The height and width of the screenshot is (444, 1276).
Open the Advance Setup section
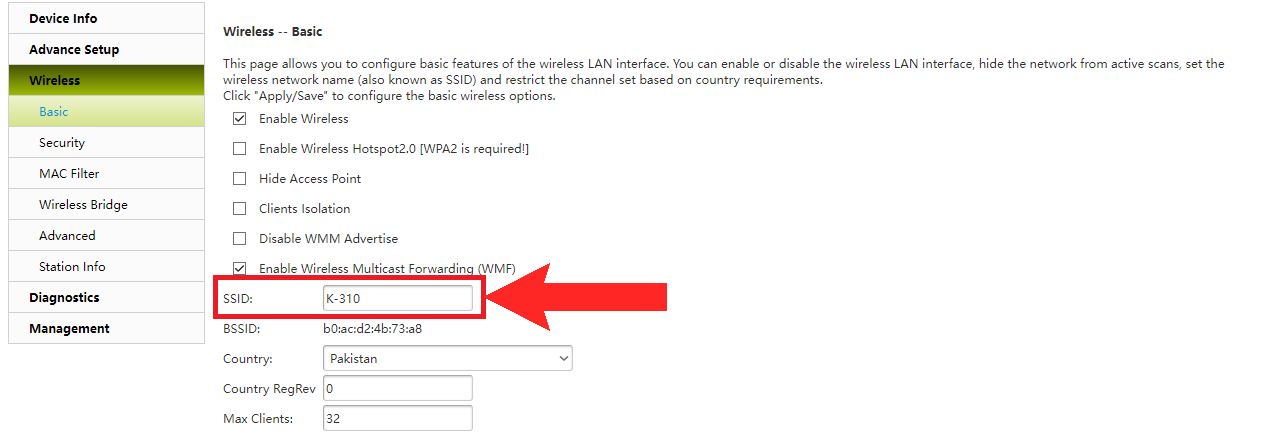[x=74, y=50]
